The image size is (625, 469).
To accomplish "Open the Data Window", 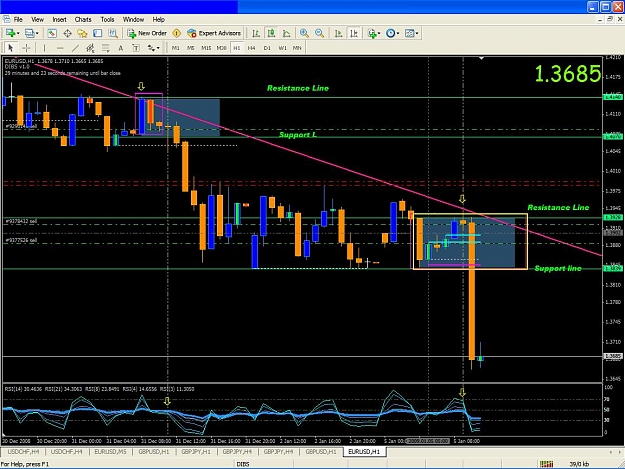I will click(67, 33).
